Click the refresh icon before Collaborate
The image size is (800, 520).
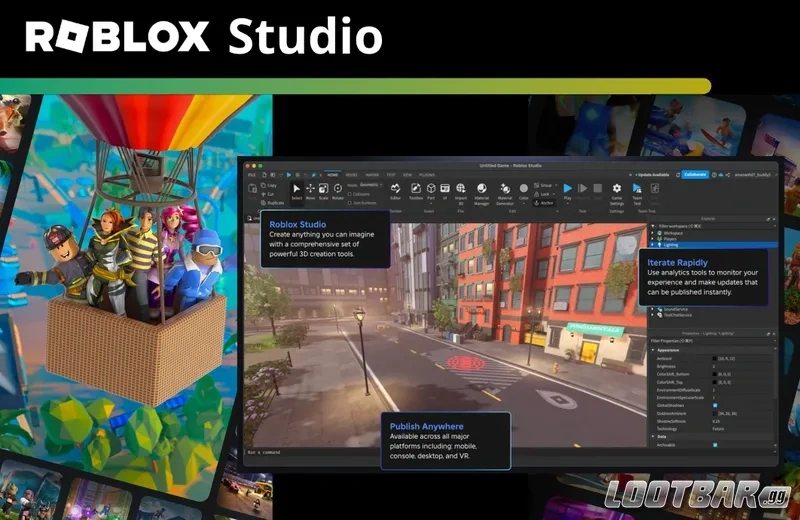click(678, 175)
